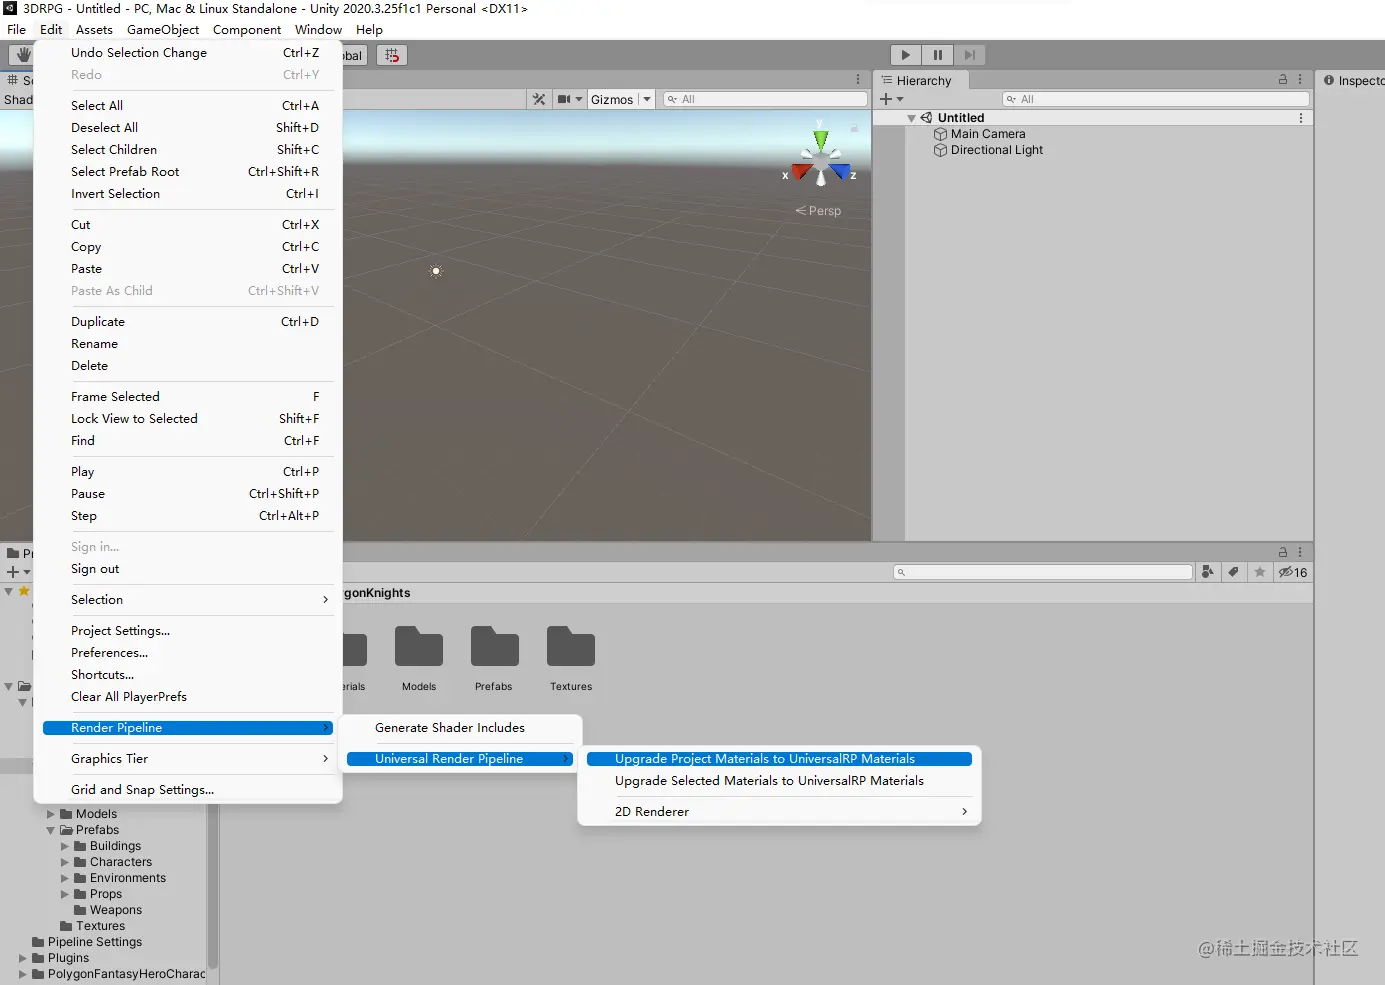Search by Type in Project panel

1208,572
